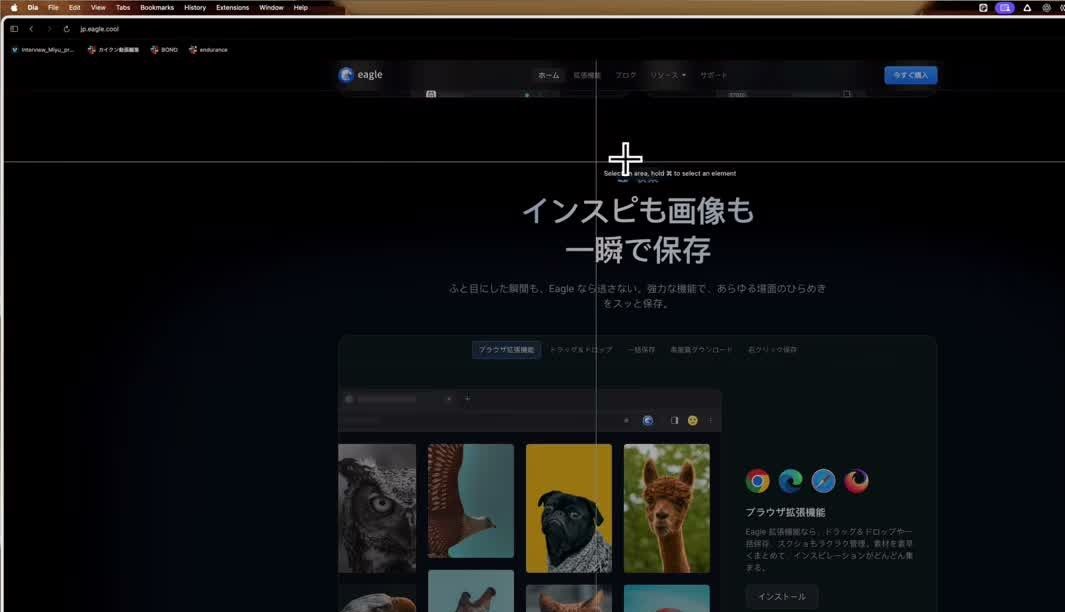Click the triangle icon in the menu bar
Image resolution: width=1065 pixels, height=612 pixels.
(x=1027, y=7)
